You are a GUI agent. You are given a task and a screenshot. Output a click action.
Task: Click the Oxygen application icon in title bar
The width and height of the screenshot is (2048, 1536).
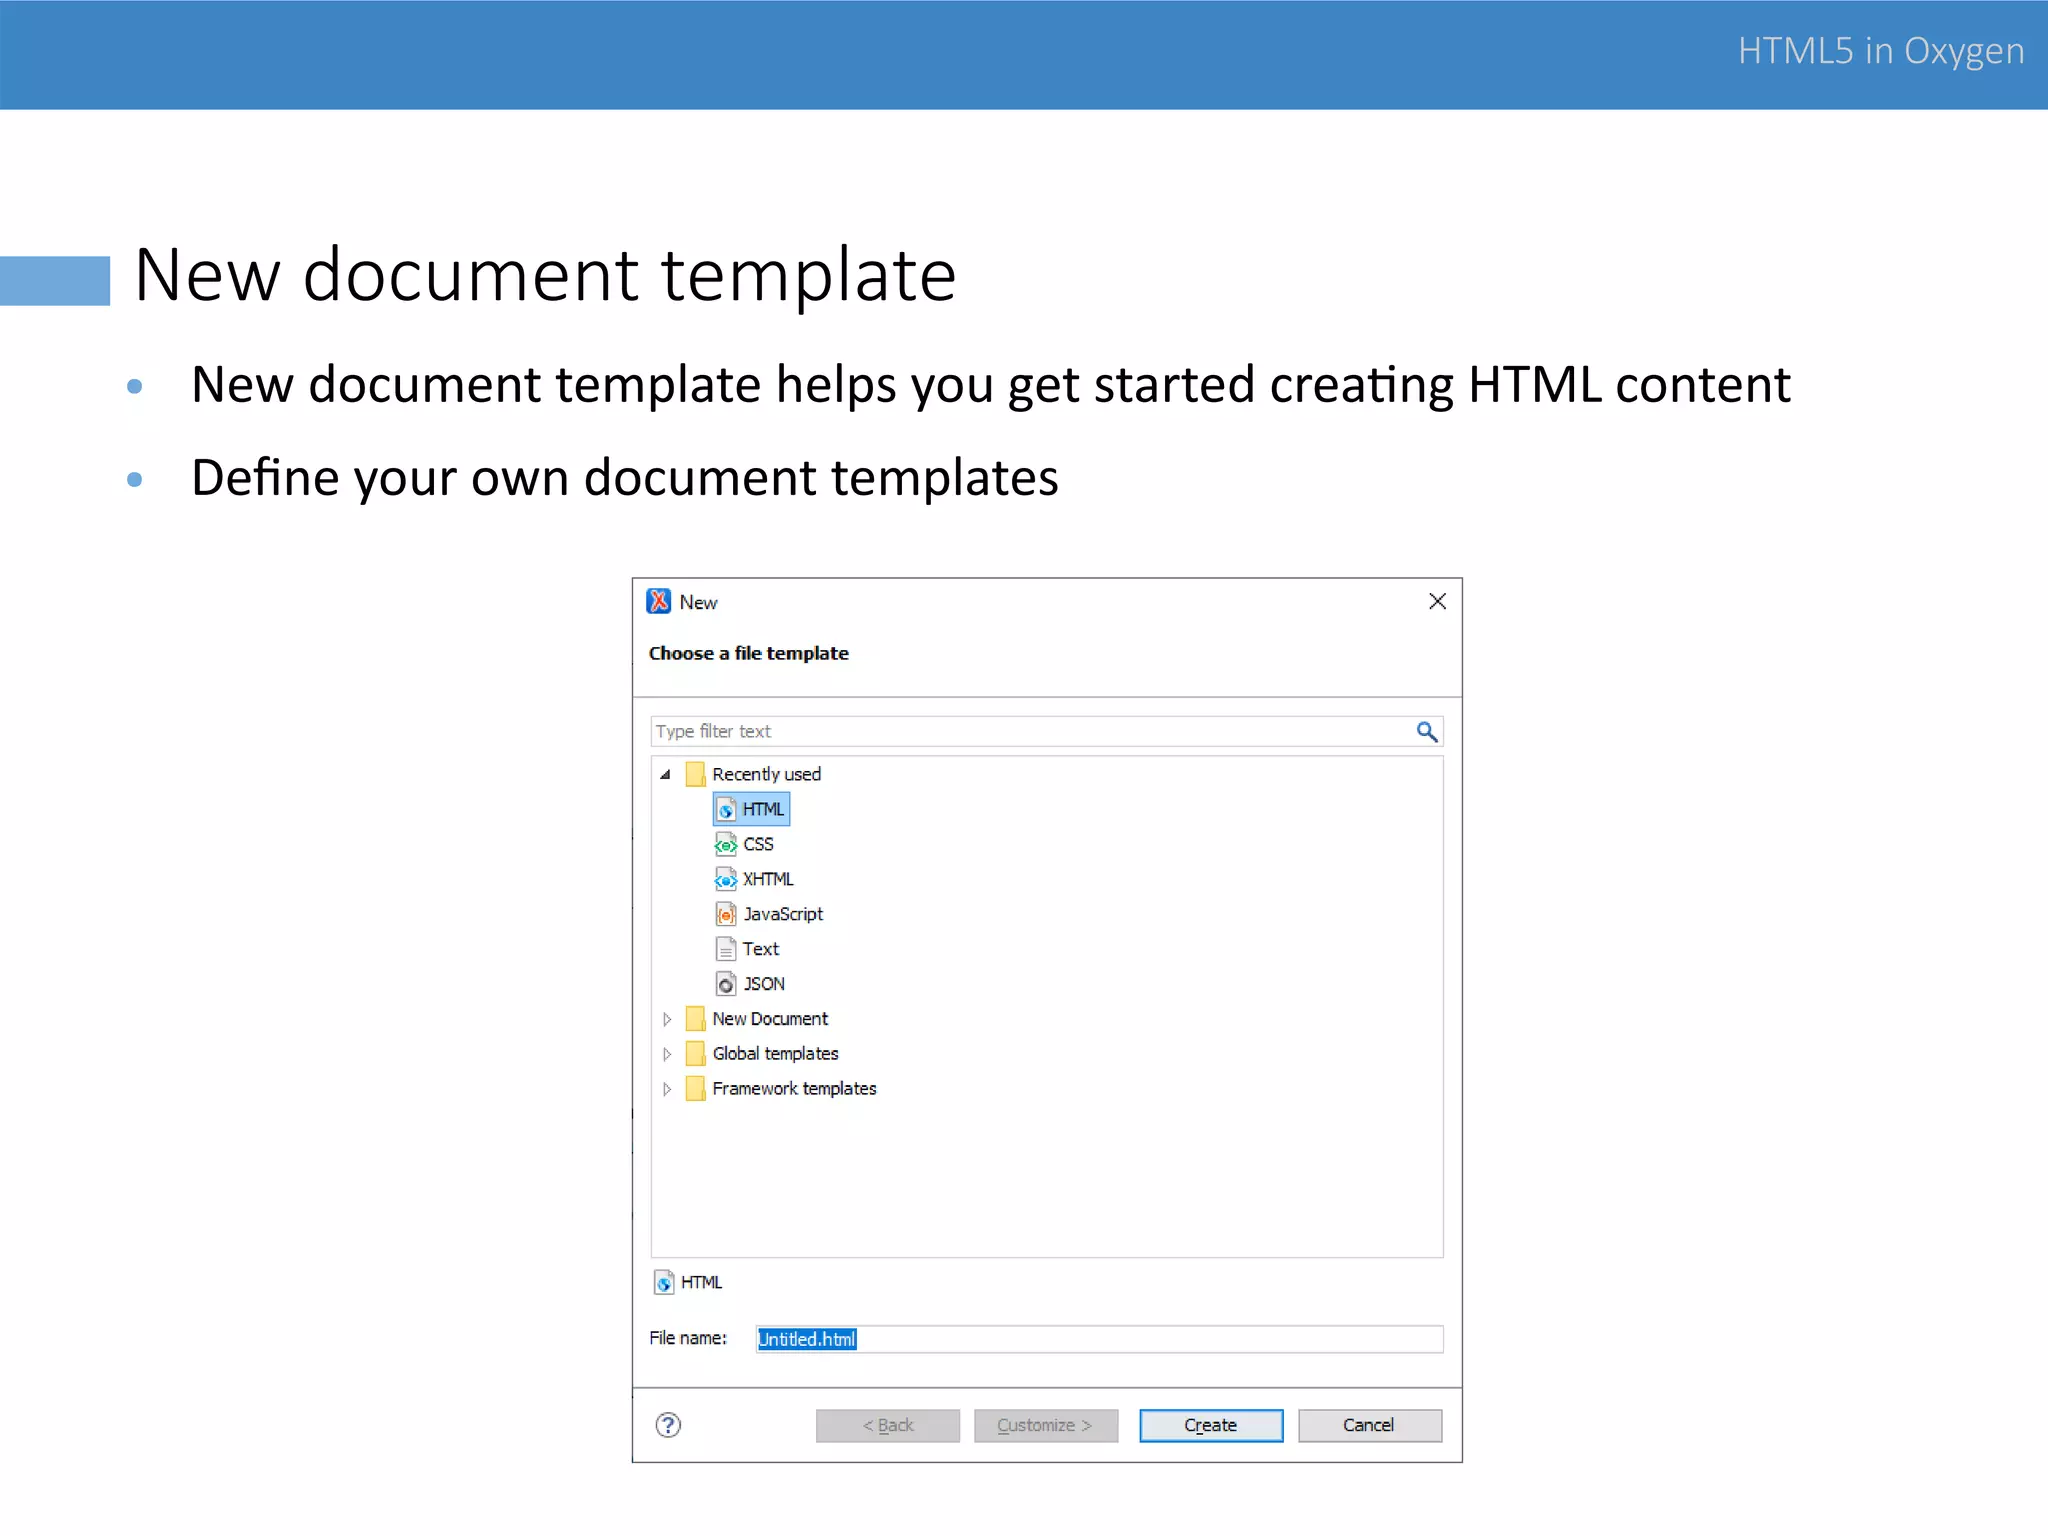pyautogui.click(x=659, y=601)
